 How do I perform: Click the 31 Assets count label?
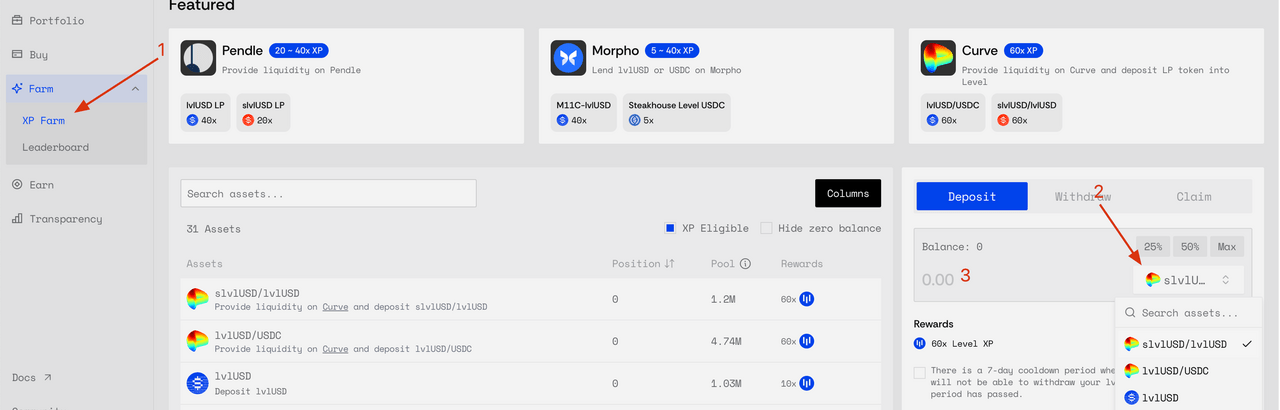pyautogui.click(x=214, y=229)
